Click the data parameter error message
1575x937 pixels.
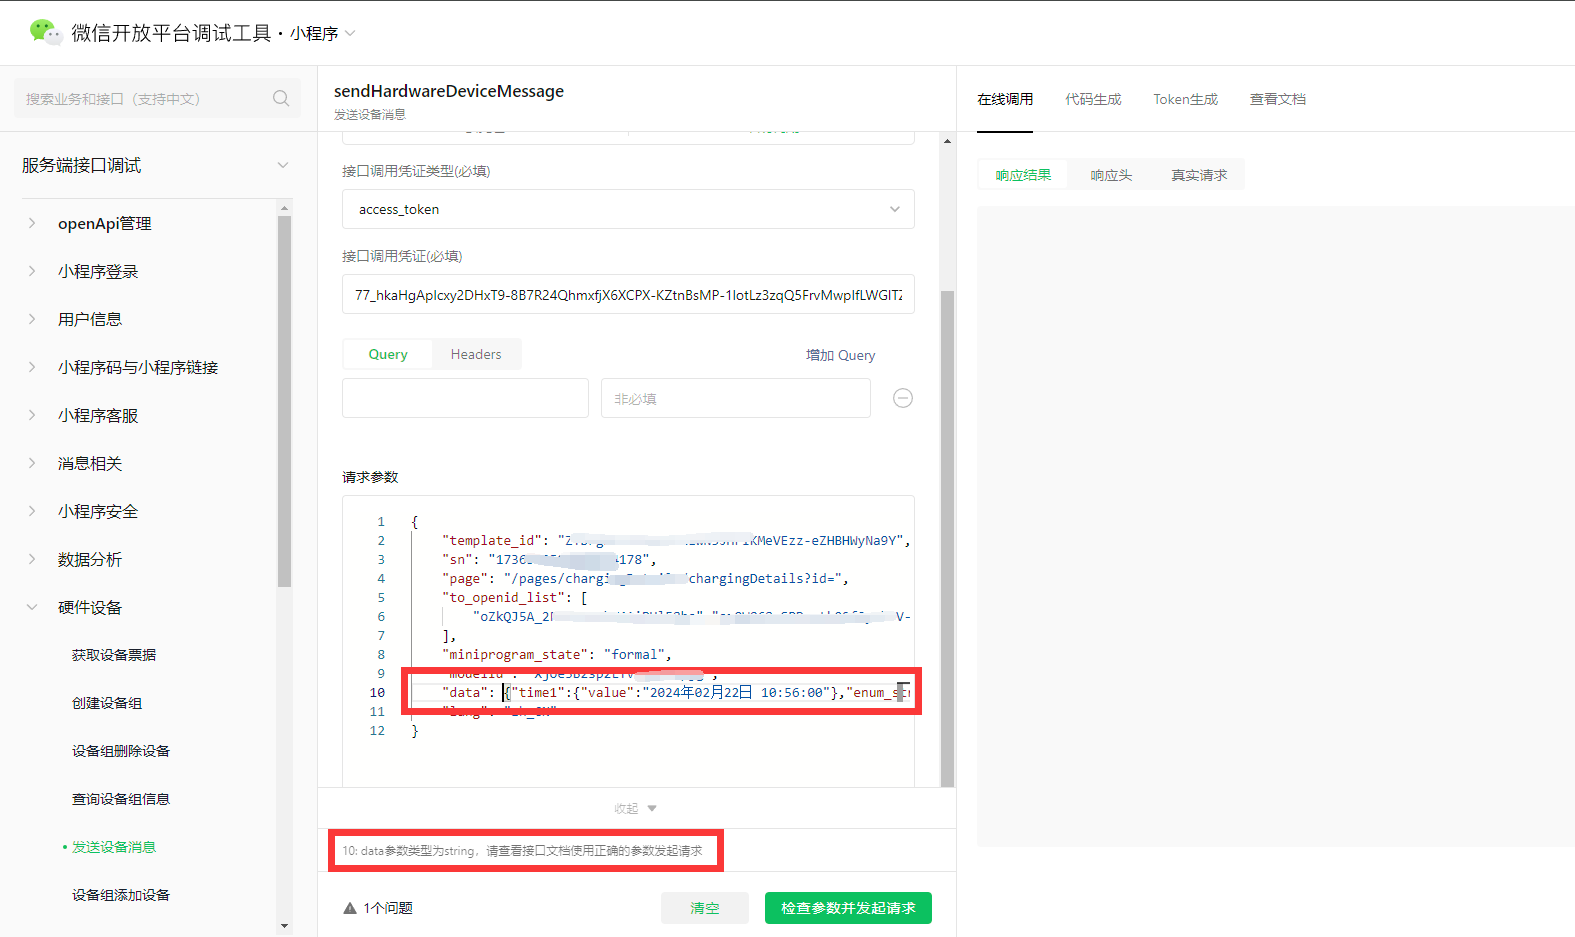tap(522, 851)
